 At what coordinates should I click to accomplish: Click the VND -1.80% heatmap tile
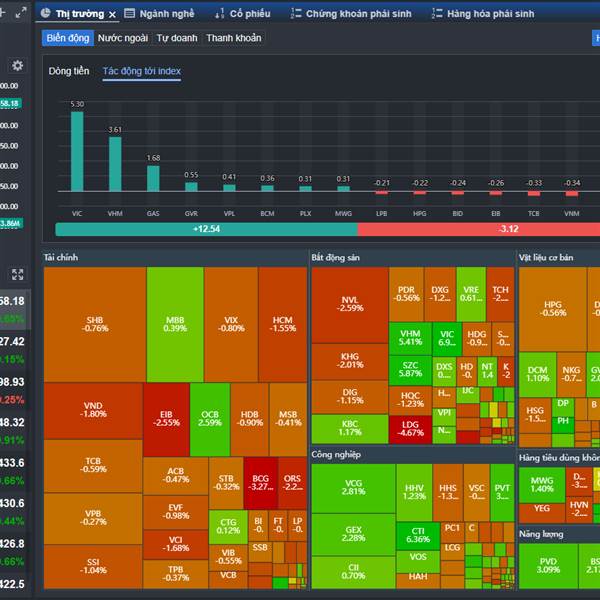coord(93,410)
